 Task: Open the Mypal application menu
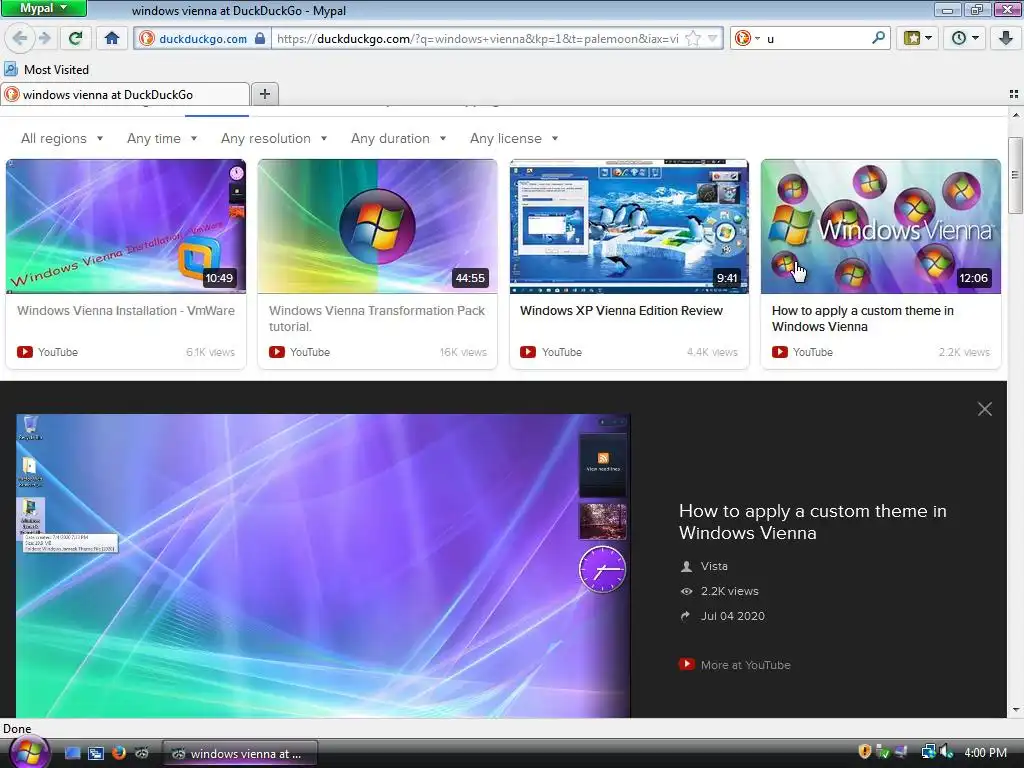(43, 8)
